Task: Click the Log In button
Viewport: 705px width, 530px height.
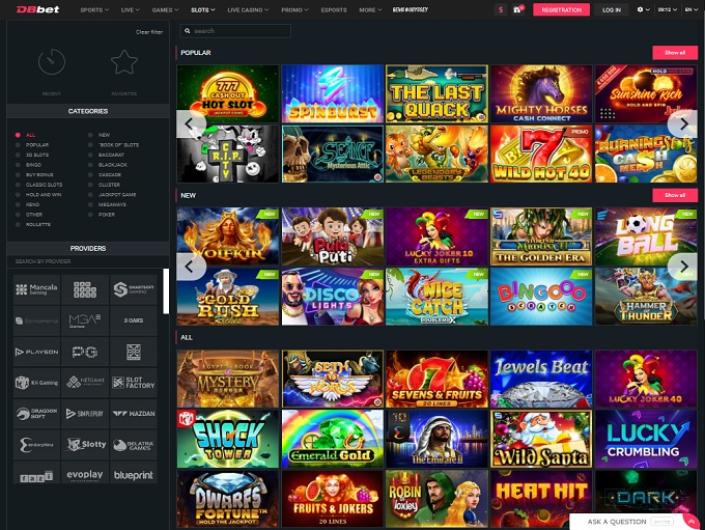Action: point(611,10)
